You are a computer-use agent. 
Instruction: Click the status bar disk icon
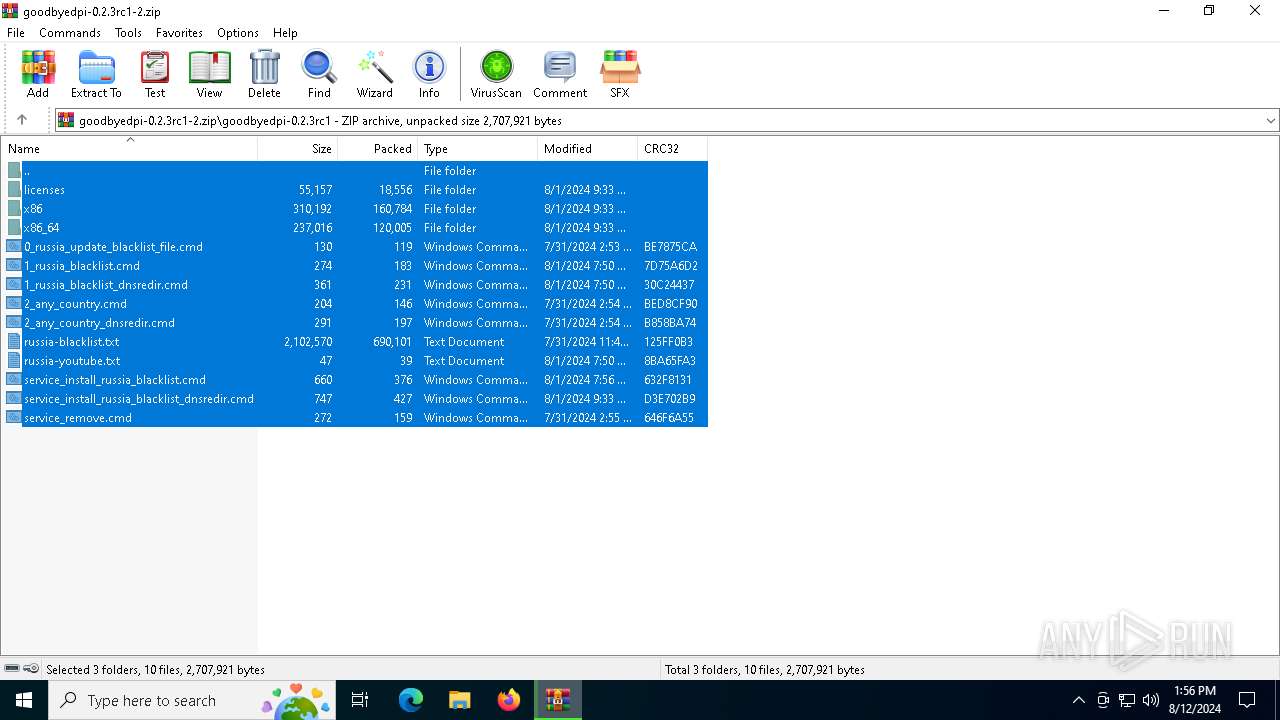tap(12, 669)
